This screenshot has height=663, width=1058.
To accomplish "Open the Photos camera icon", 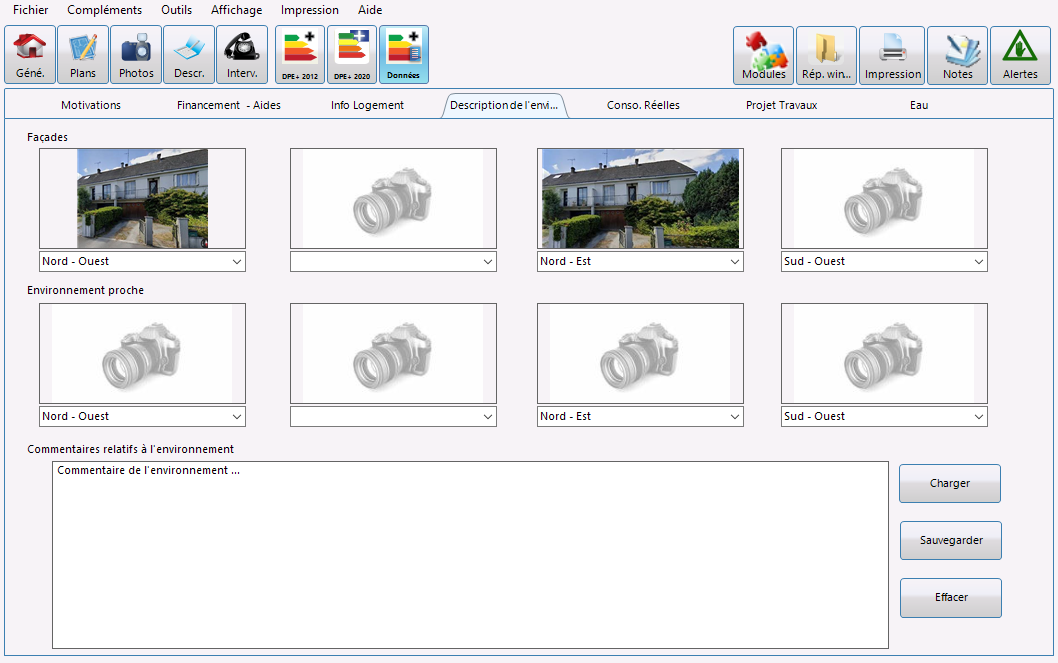I will pos(136,55).
